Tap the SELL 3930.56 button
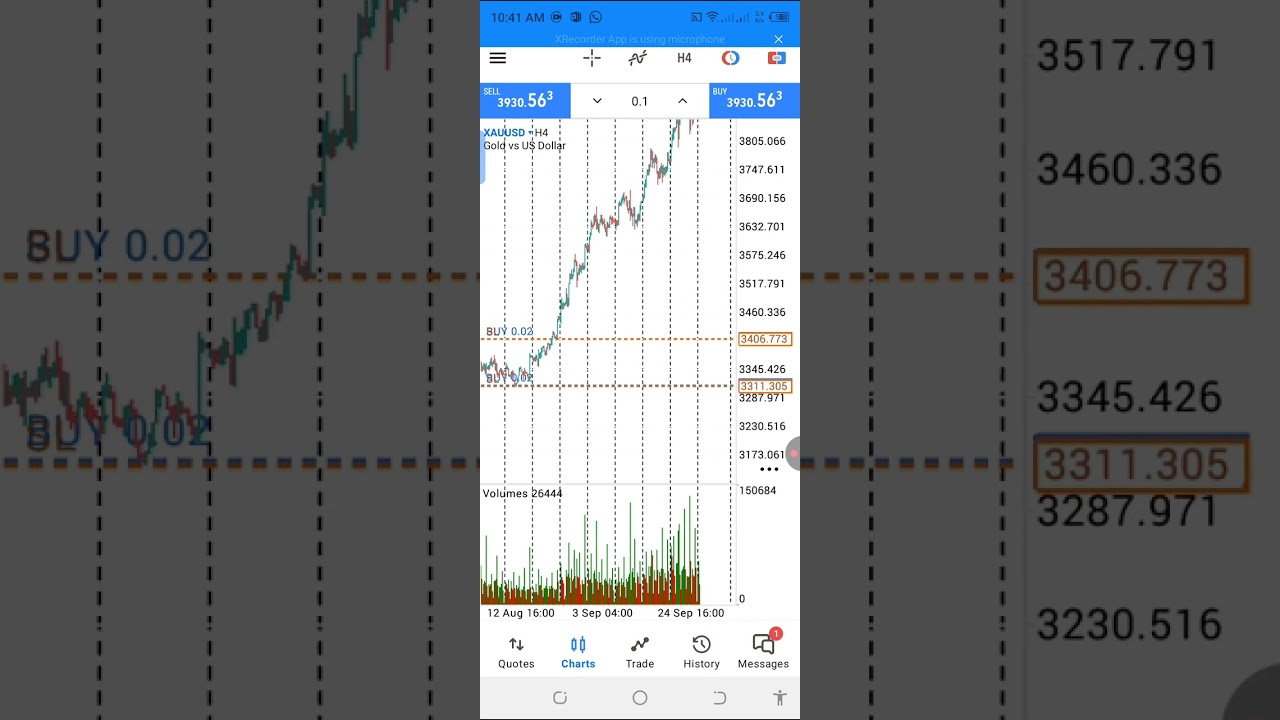1280x720 pixels. 525,100
